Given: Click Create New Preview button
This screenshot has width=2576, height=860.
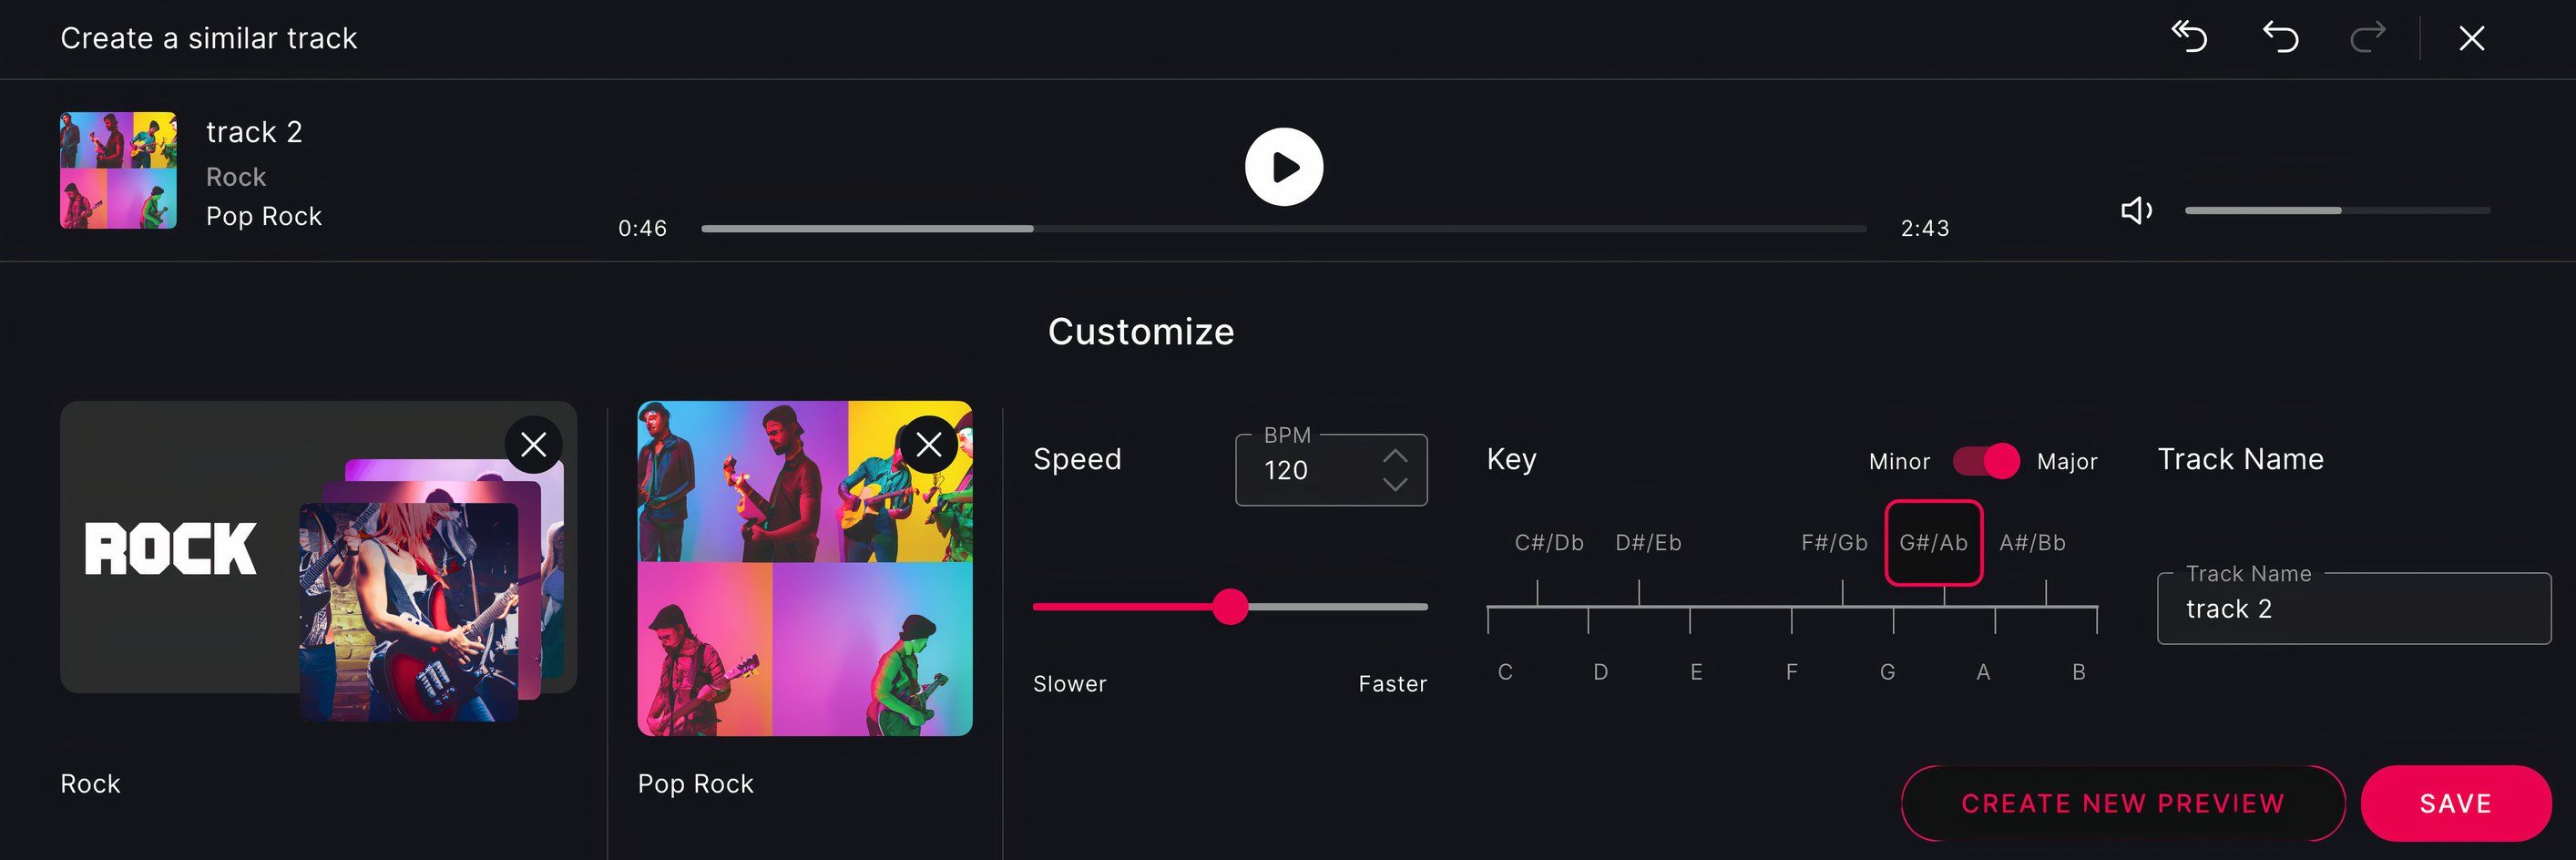Looking at the screenshot, I should (x=2122, y=803).
